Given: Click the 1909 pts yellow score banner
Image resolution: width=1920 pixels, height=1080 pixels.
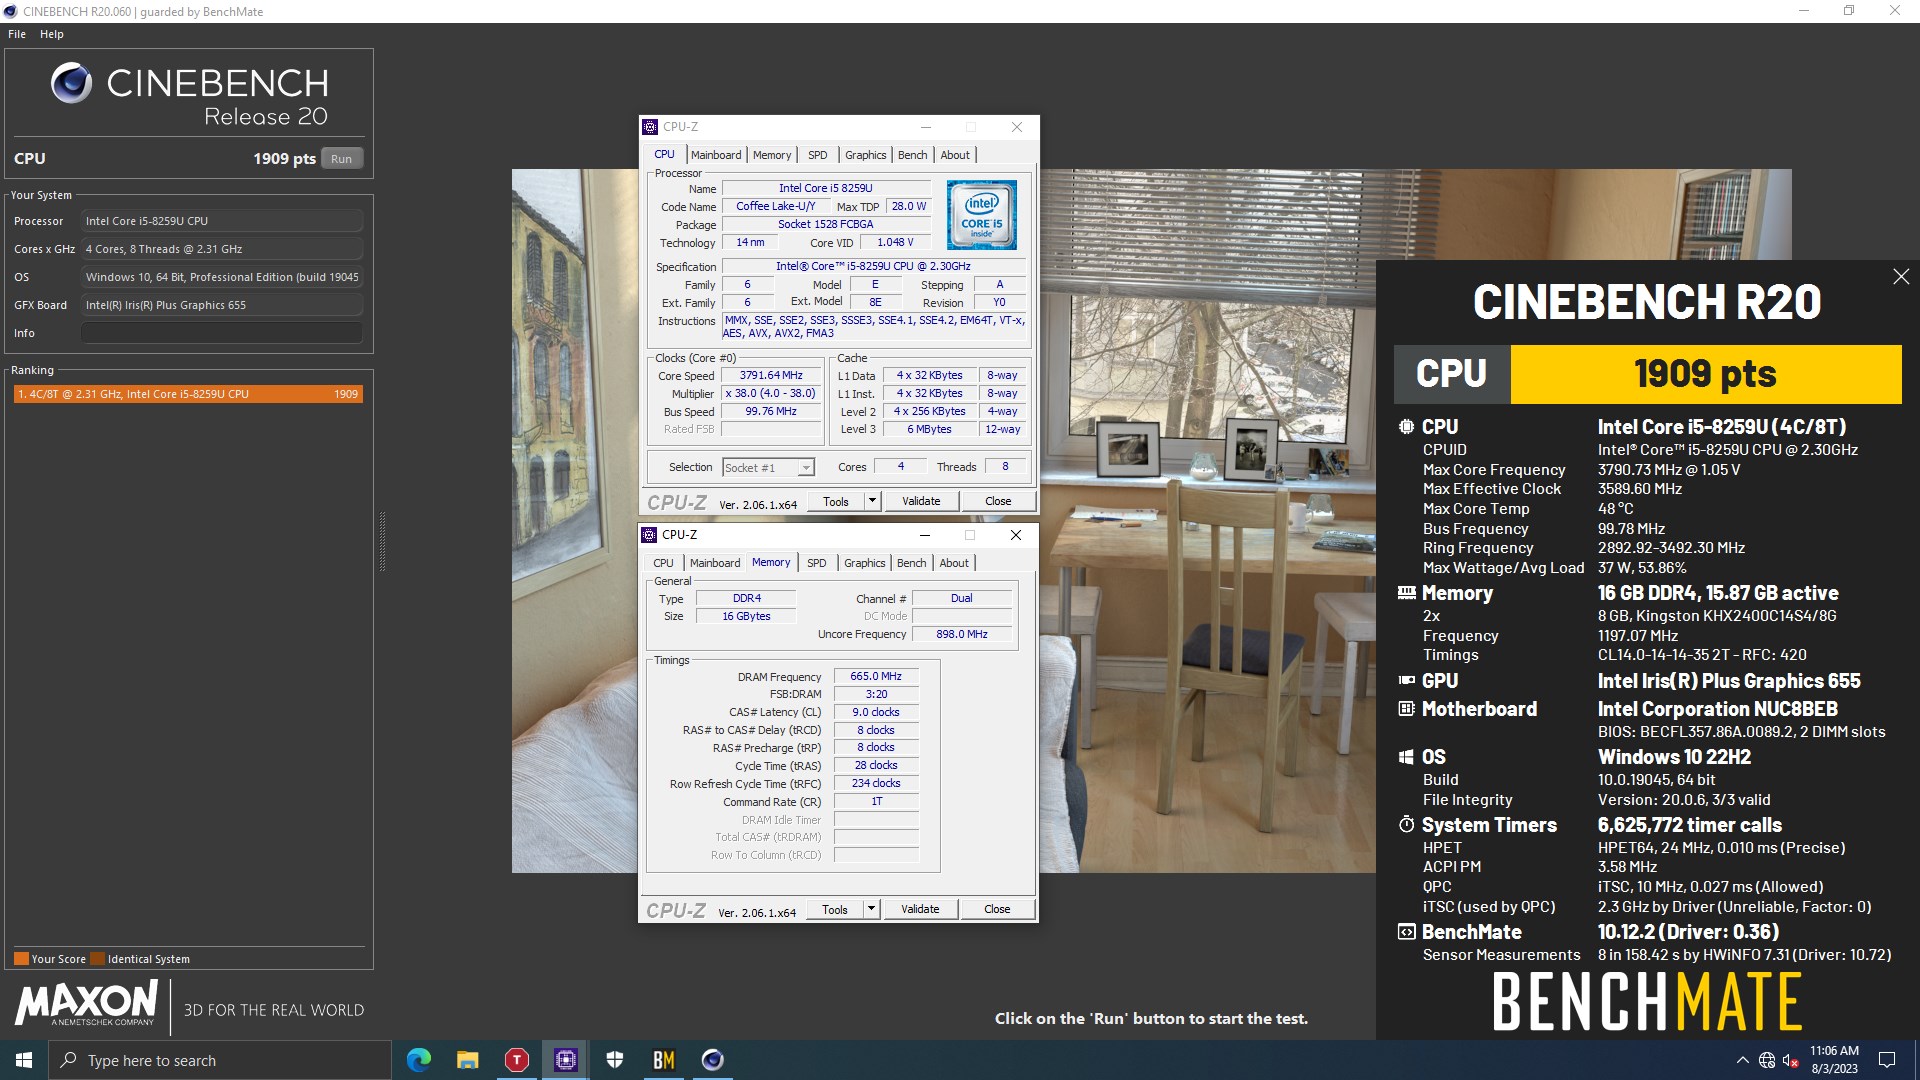Looking at the screenshot, I should click(x=1706, y=374).
